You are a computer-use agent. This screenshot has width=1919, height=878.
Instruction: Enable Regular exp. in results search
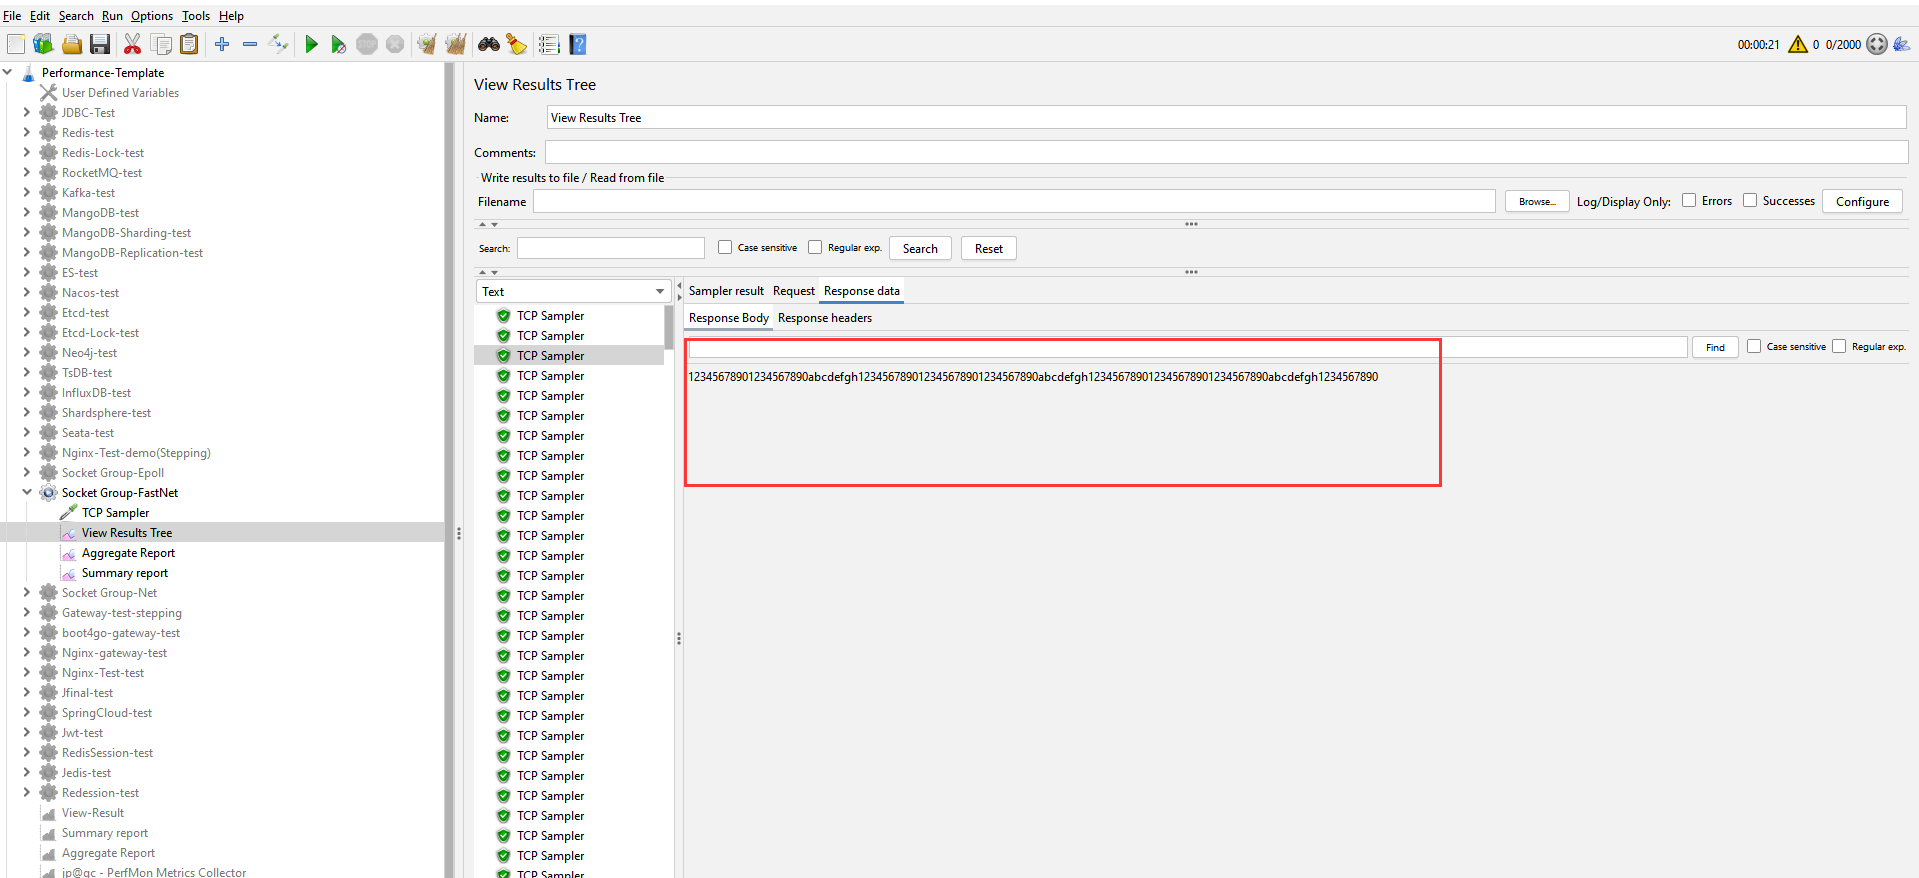pos(815,247)
